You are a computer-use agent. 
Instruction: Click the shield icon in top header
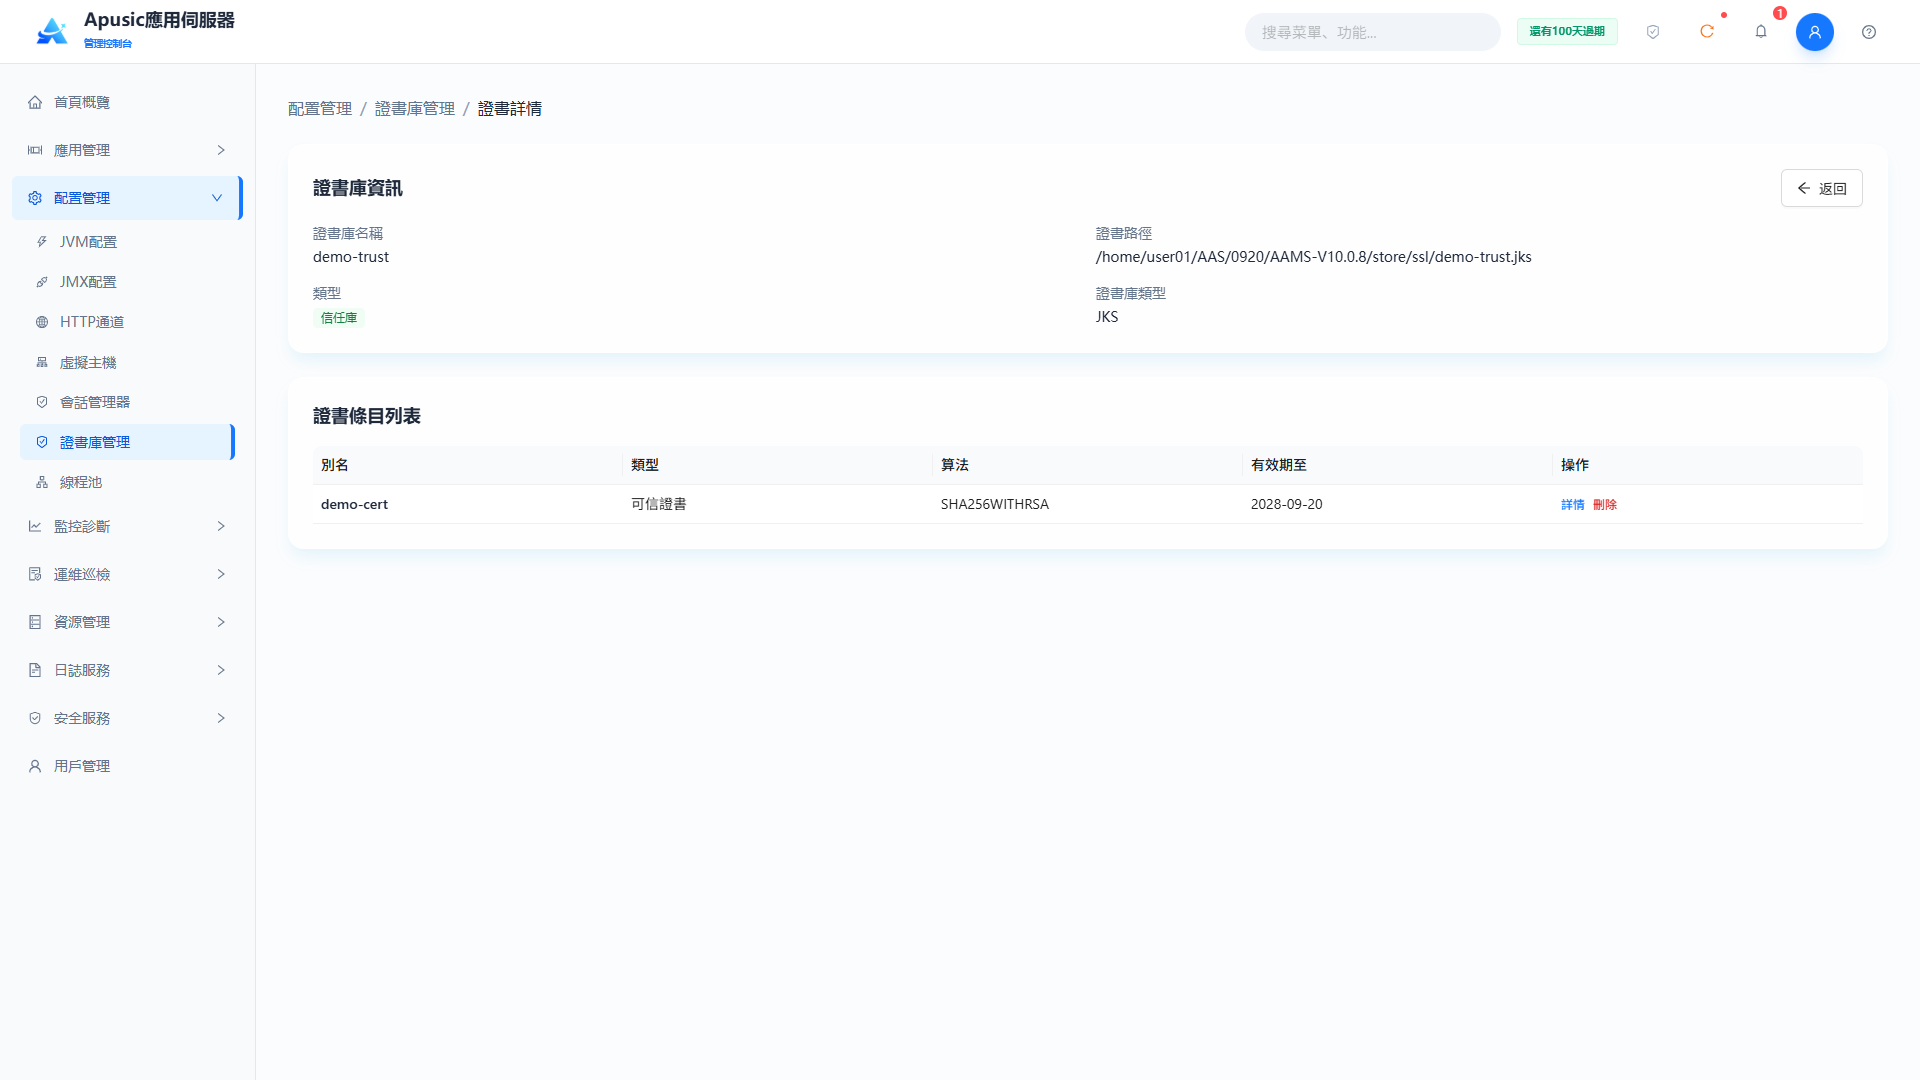[x=1653, y=32]
